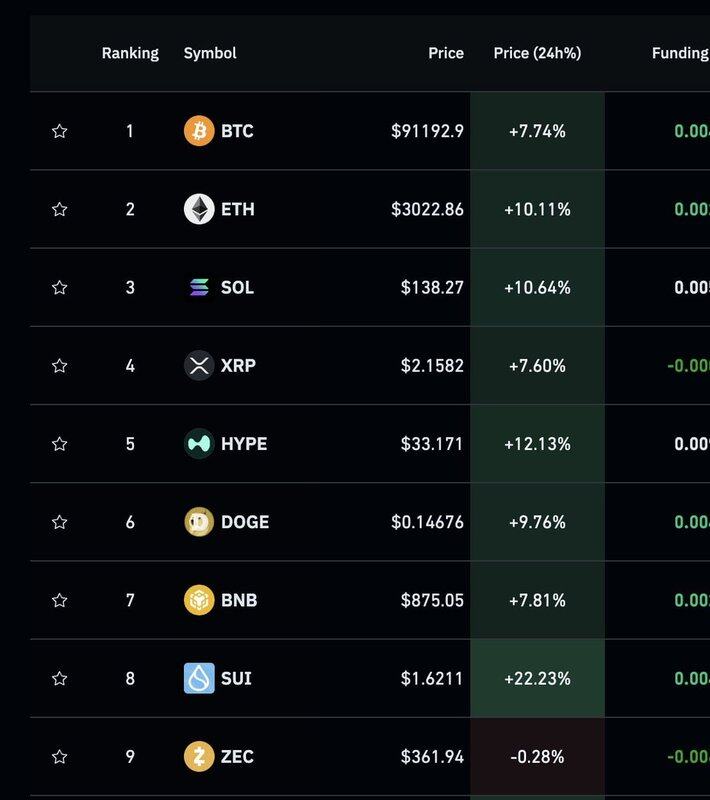Viewport: 710px width, 800px height.
Task: Click the XRP logo icon
Action: [x=199, y=366]
